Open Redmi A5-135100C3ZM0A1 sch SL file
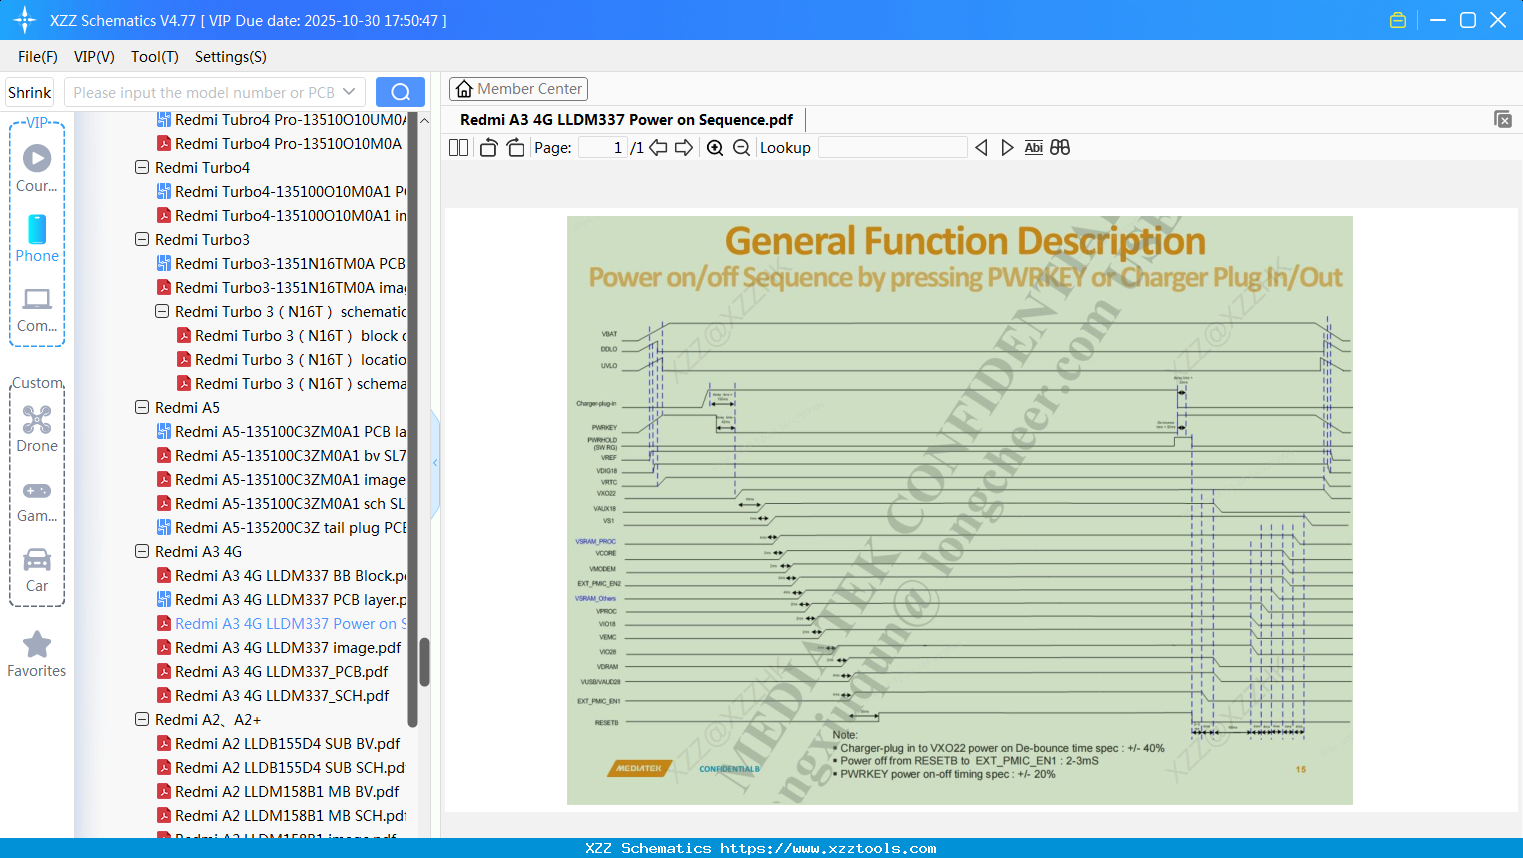1523x858 pixels. [282, 503]
